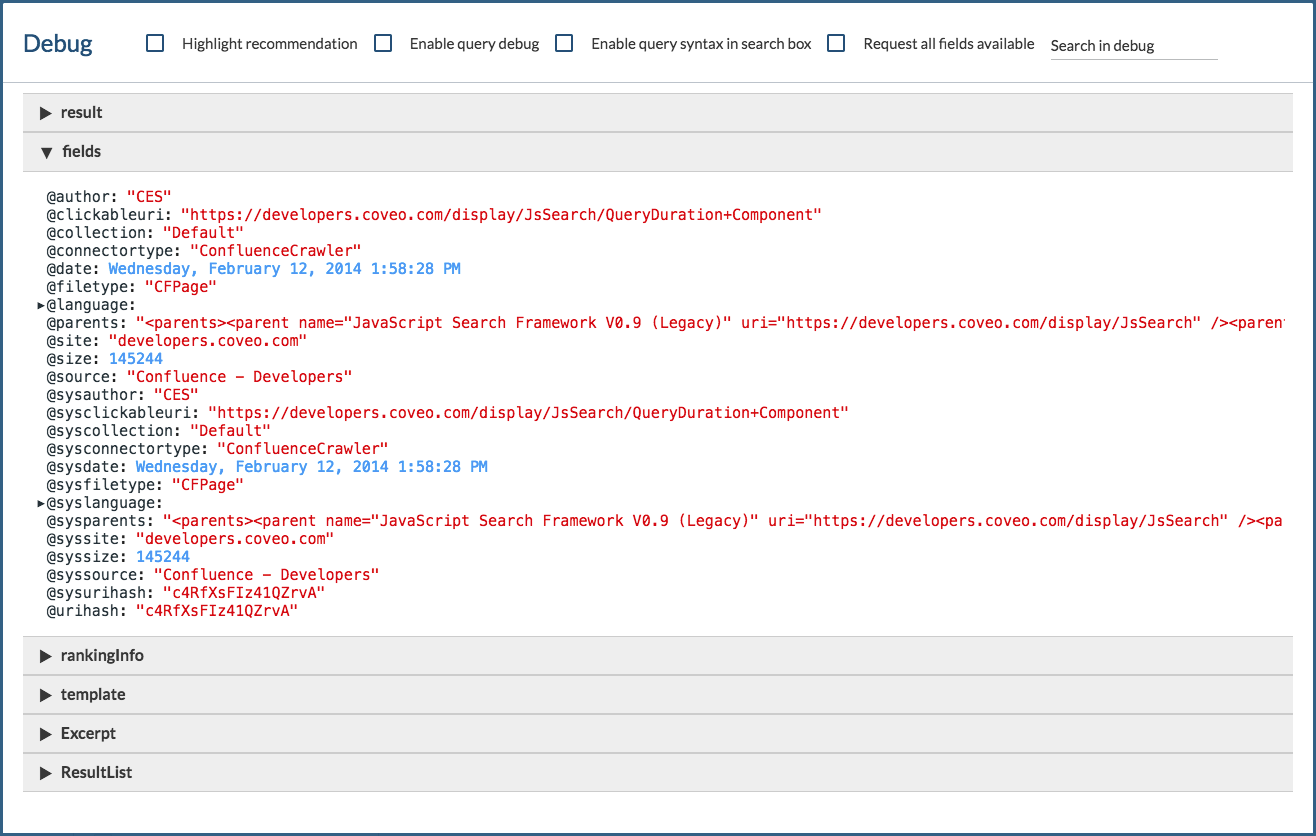The width and height of the screenshot is (1316, 836).
Task: Click the @sysconnectortype value
Action: tap(302, 449)
